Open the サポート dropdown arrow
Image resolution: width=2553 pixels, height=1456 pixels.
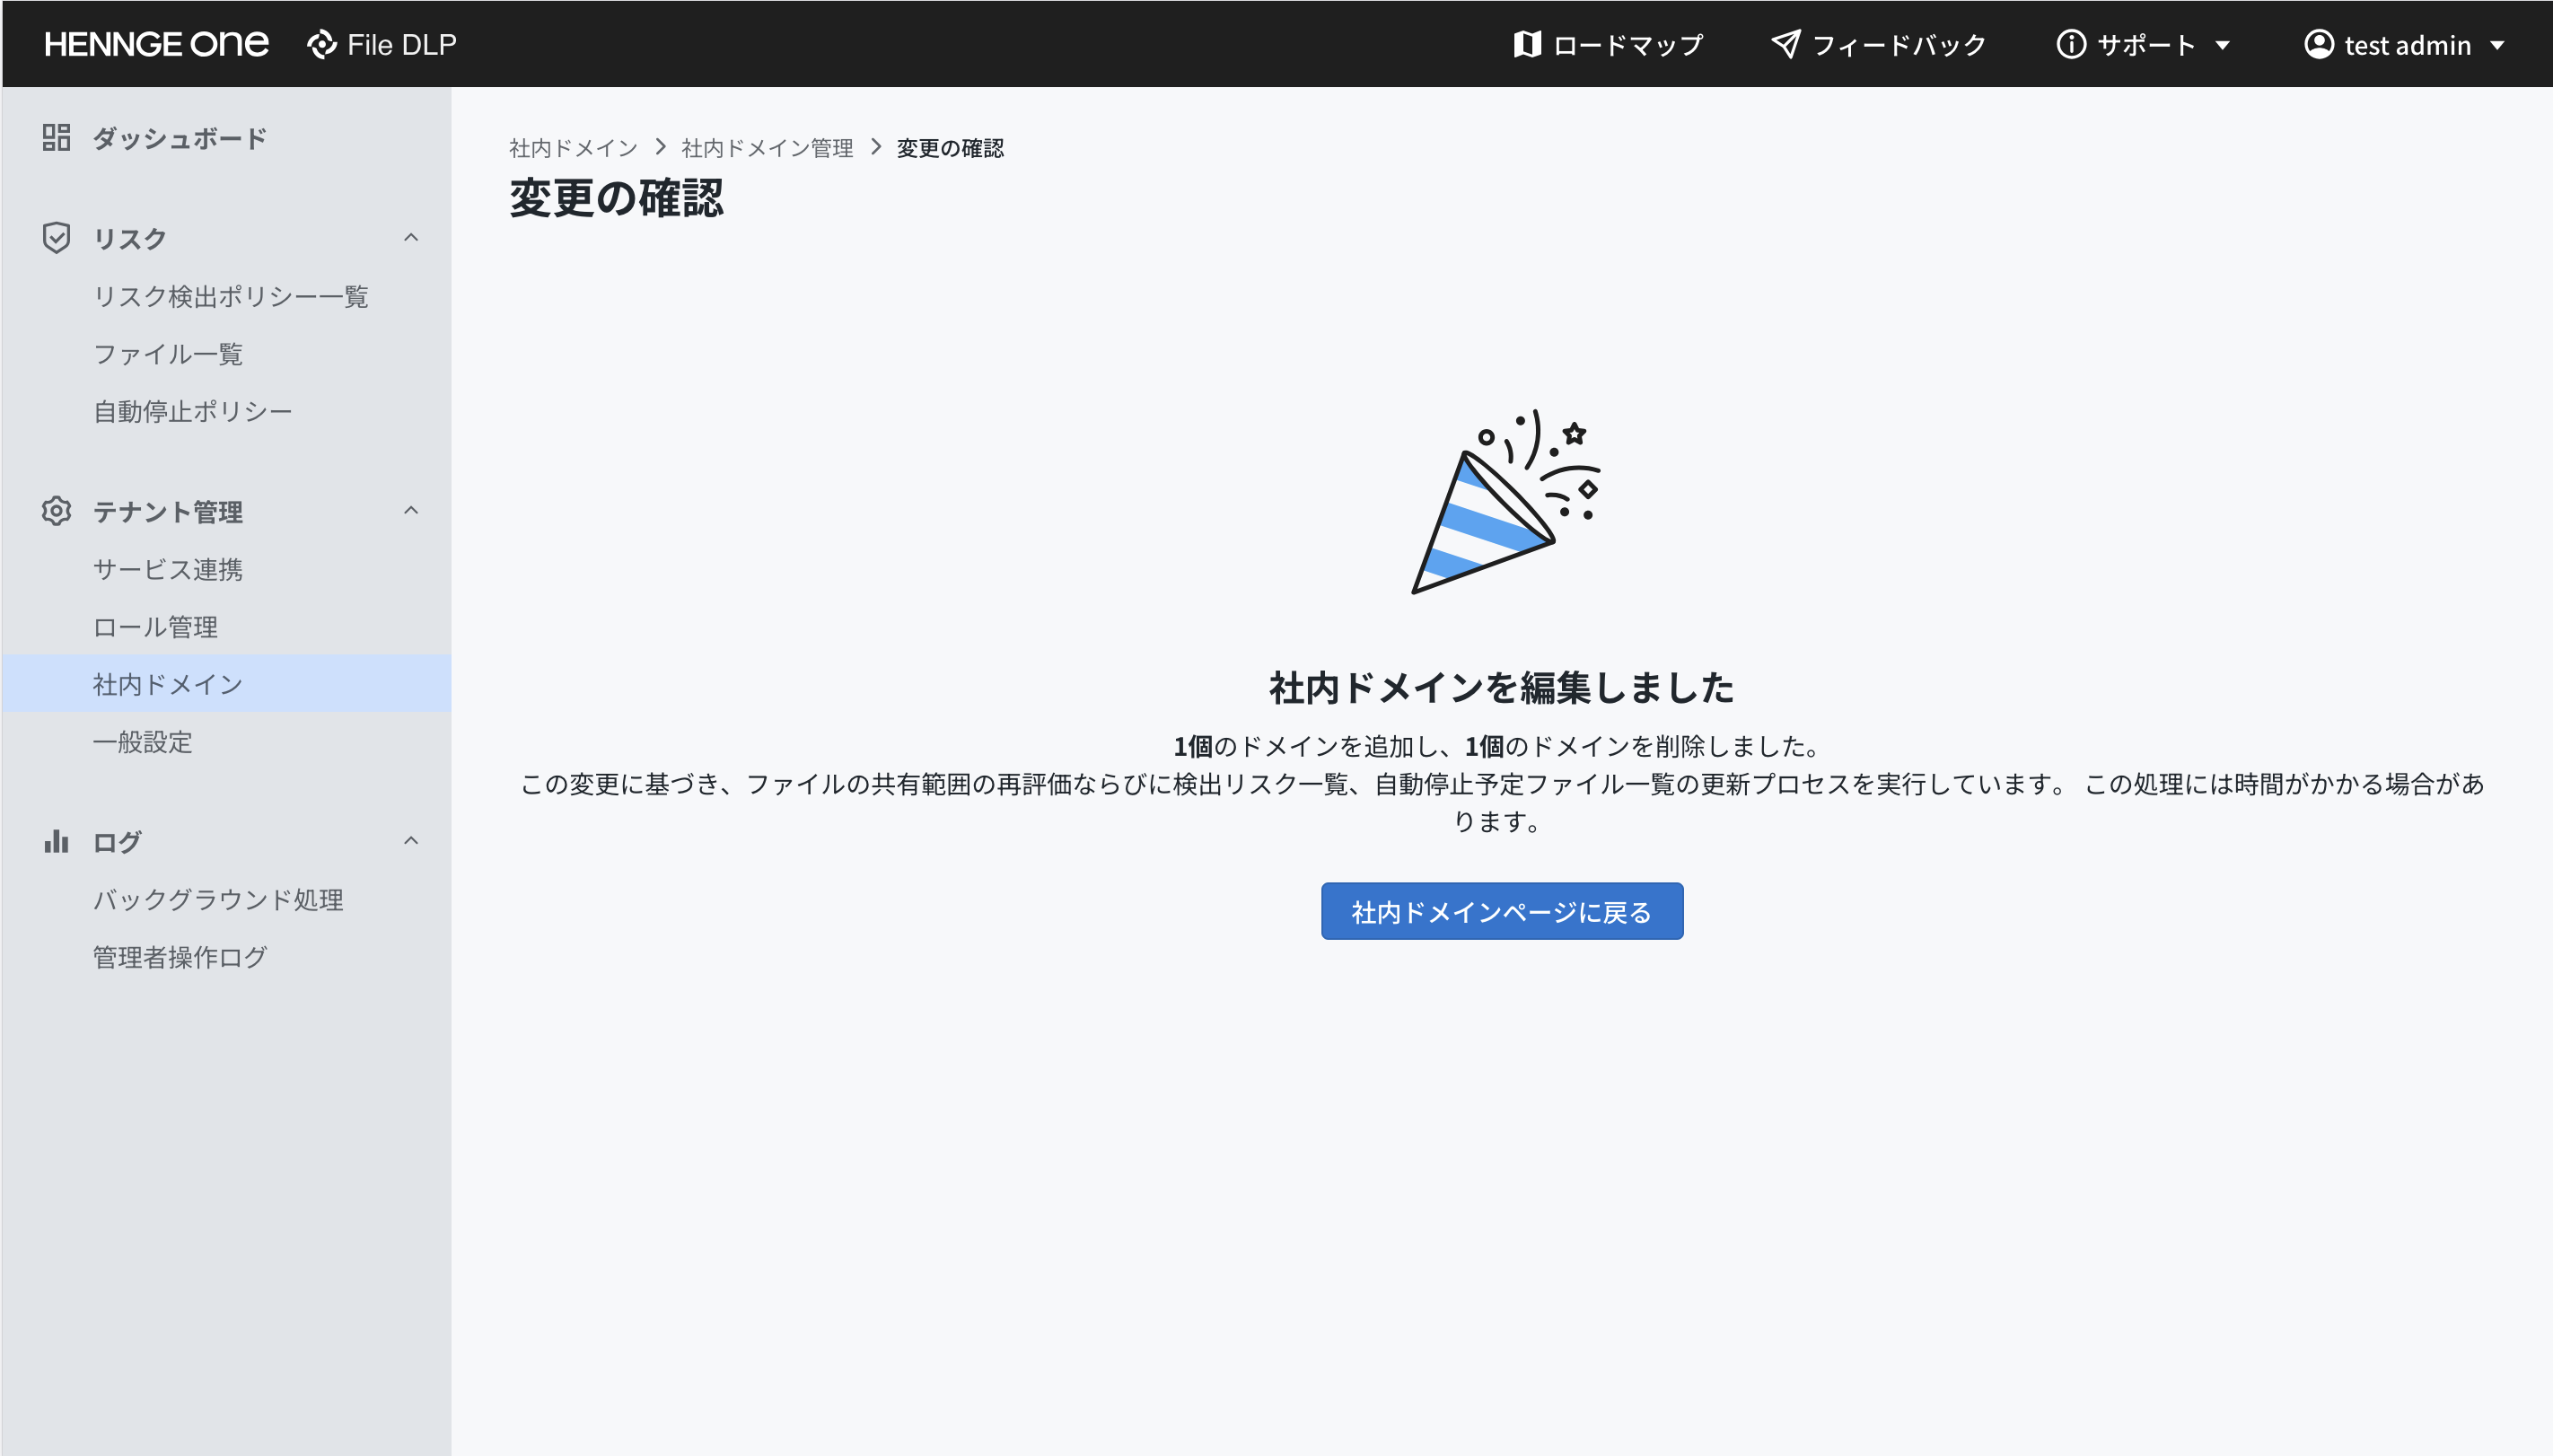point(2223,45)
